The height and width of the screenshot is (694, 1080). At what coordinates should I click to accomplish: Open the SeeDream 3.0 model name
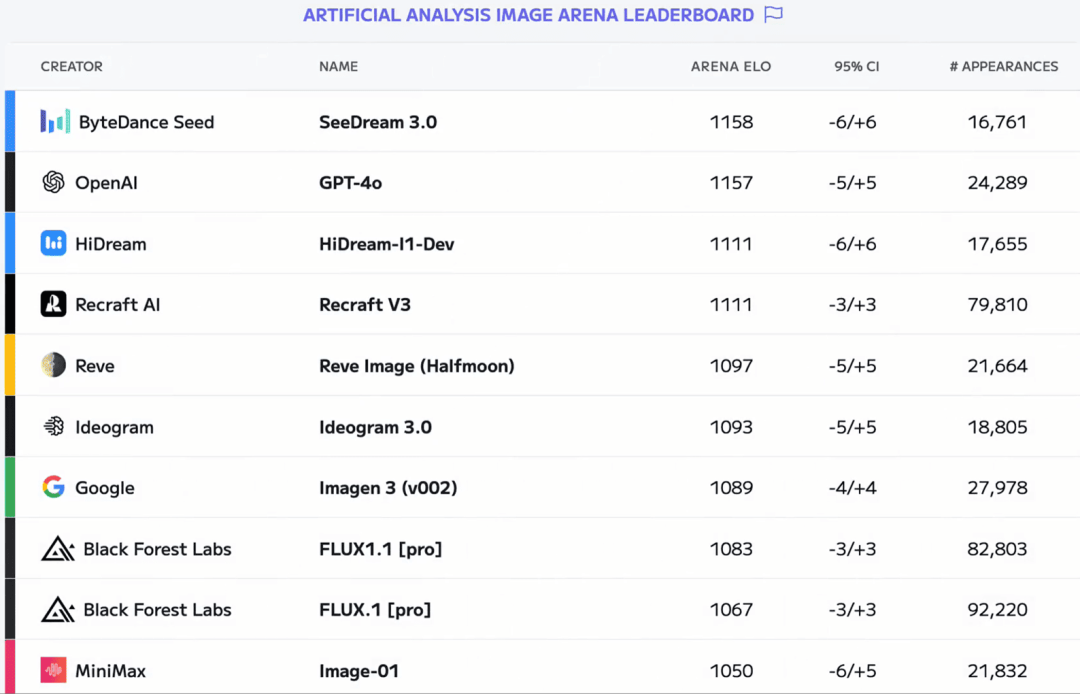point(378,122)
